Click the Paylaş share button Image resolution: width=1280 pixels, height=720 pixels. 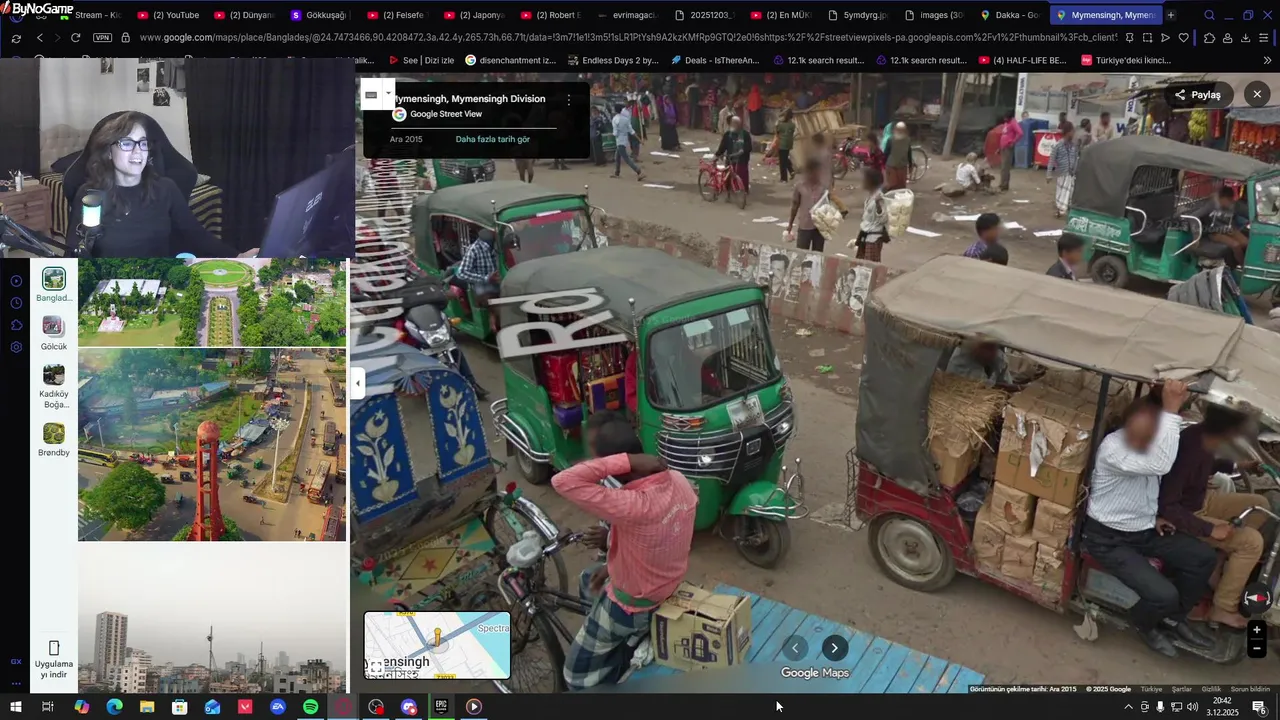coord(1198,95)
